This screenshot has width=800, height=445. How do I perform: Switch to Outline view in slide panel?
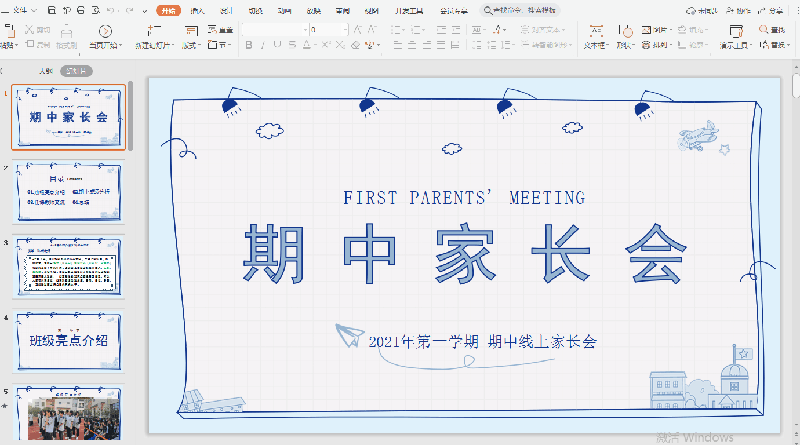(46, 71)
